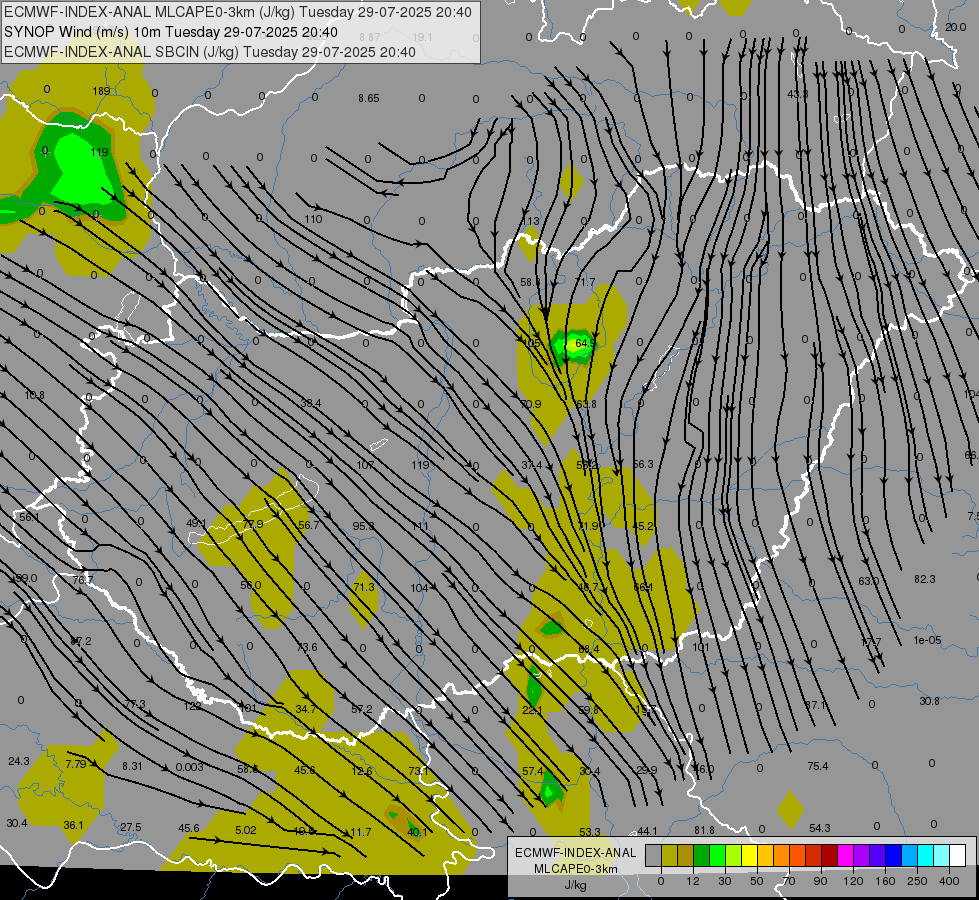
Task: Click the legend tick label 250
Action: click(917, 881)
